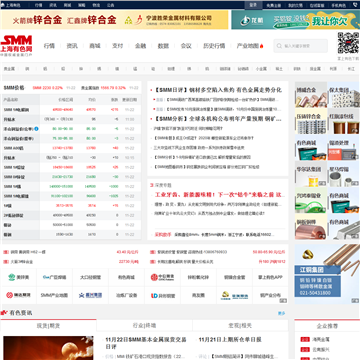
Task: Click the SMM 上海有色网 logo
Action: [16, 45]
